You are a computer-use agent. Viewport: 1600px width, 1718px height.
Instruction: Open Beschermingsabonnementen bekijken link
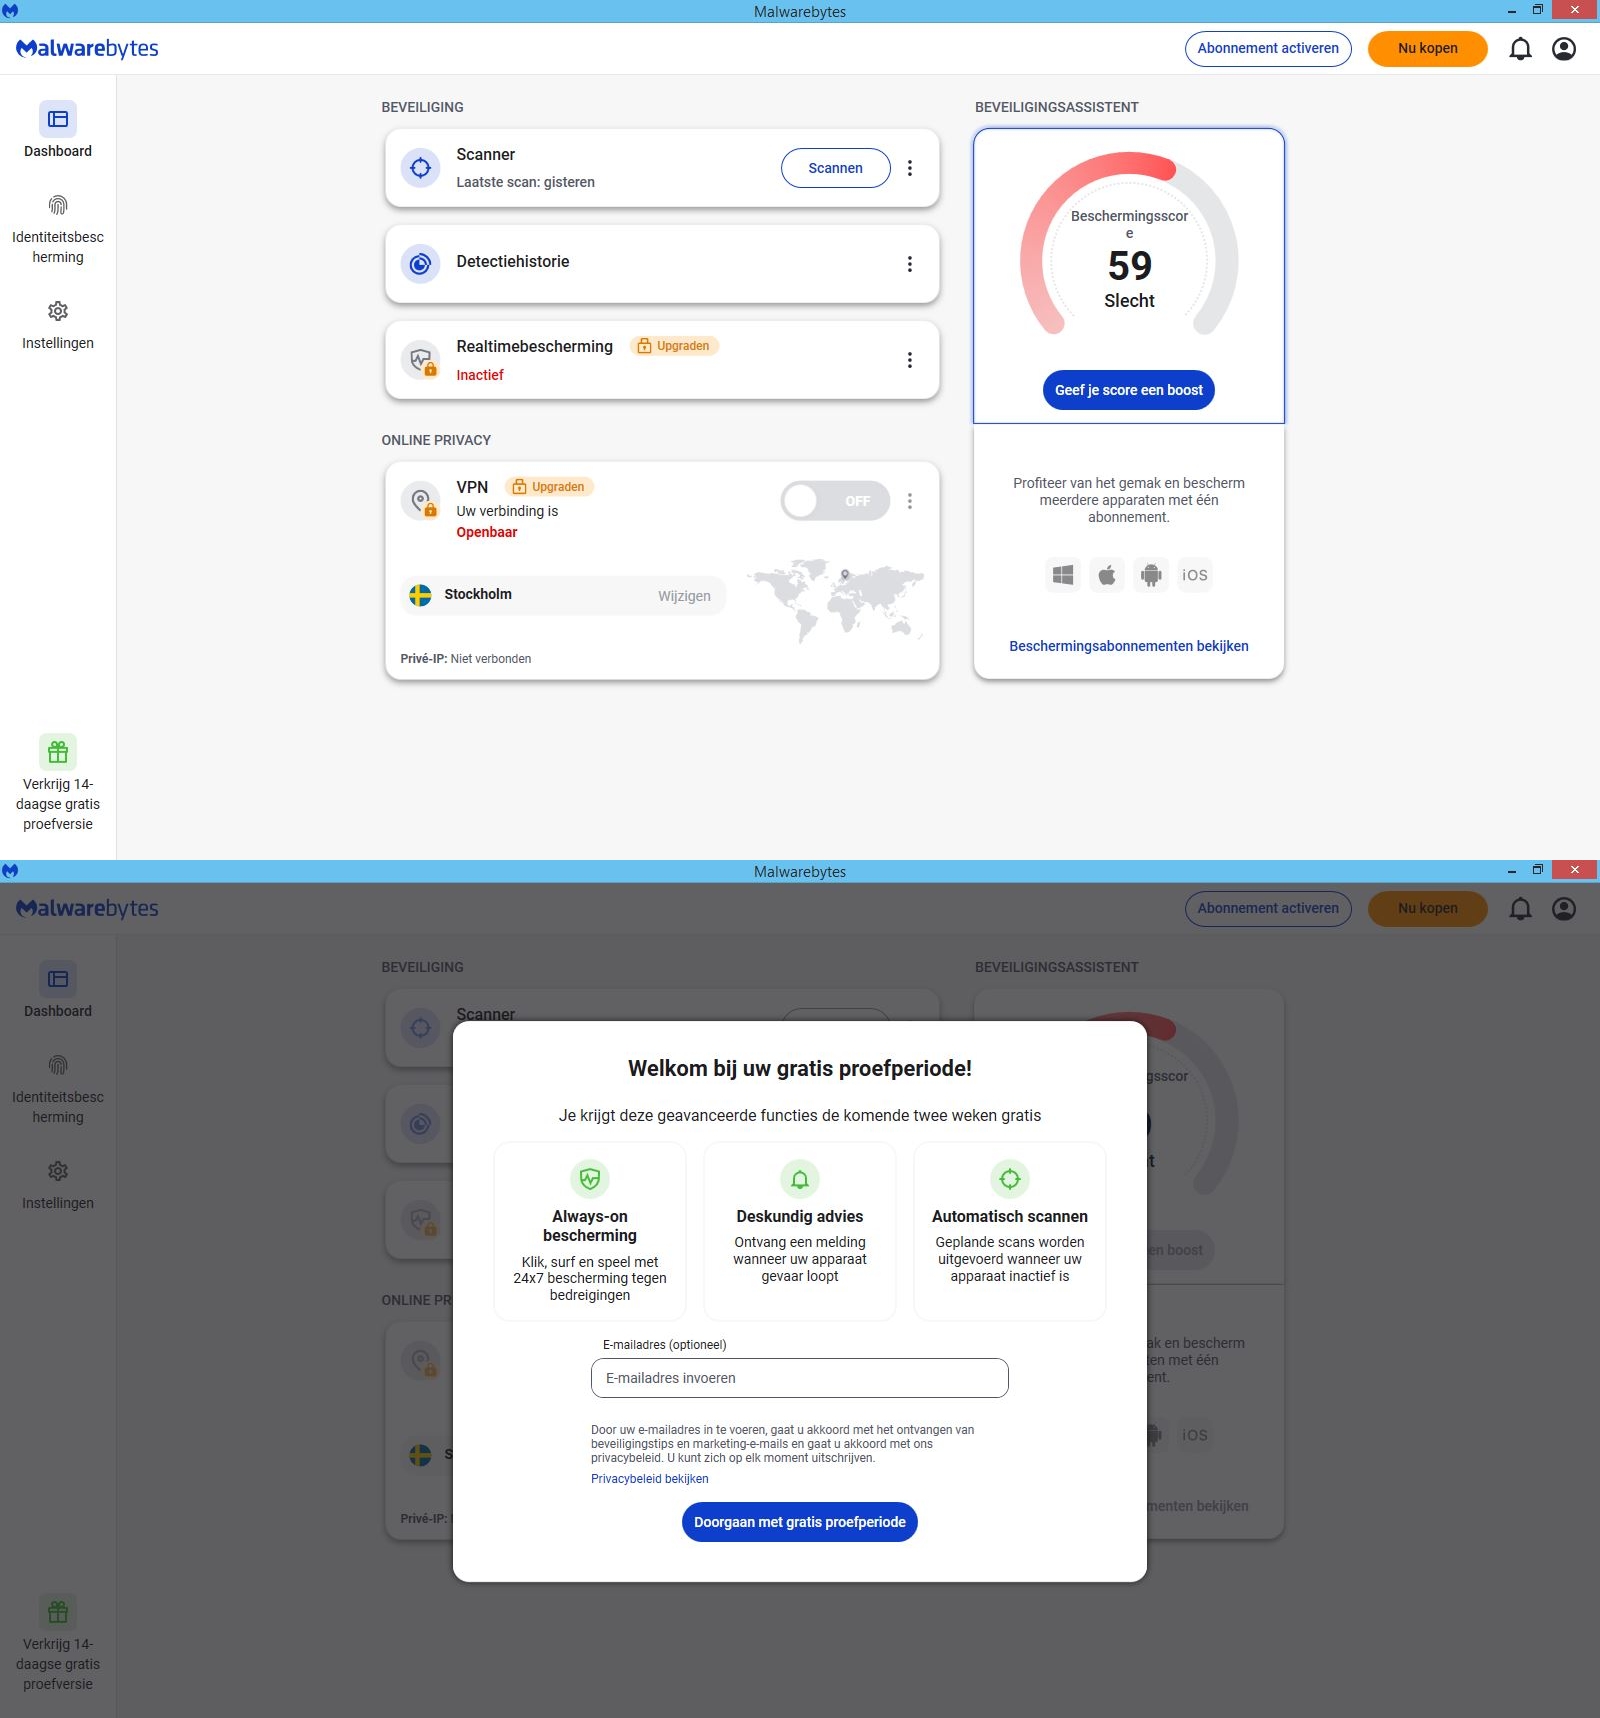tap(1129, 646)
